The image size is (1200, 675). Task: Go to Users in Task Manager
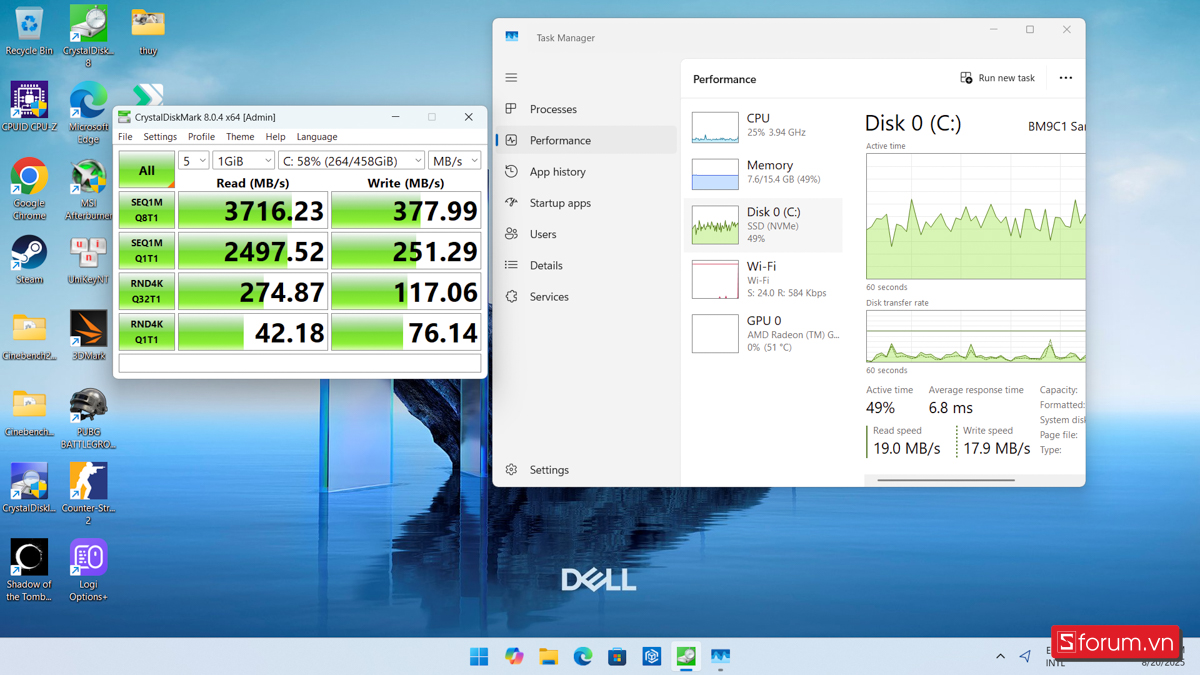point(586,234)
